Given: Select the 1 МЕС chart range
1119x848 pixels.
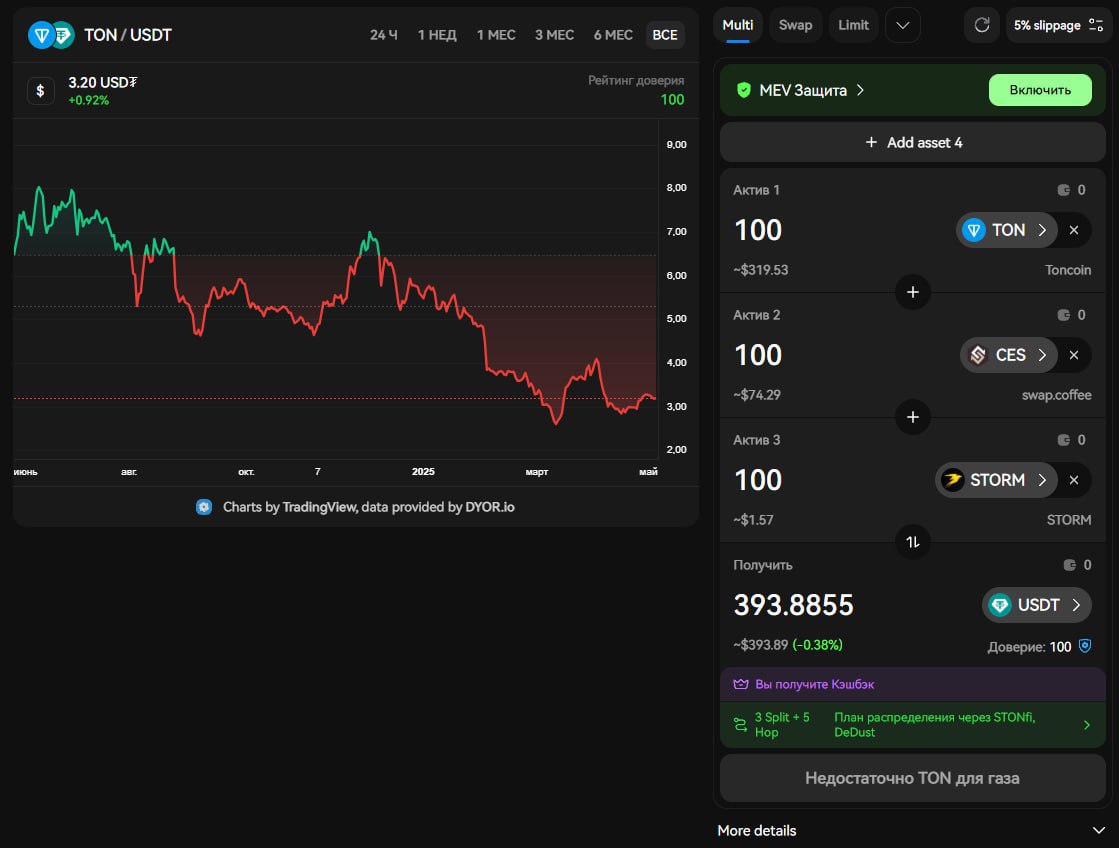Looking at the screenshot, I should tap(496, 35).
